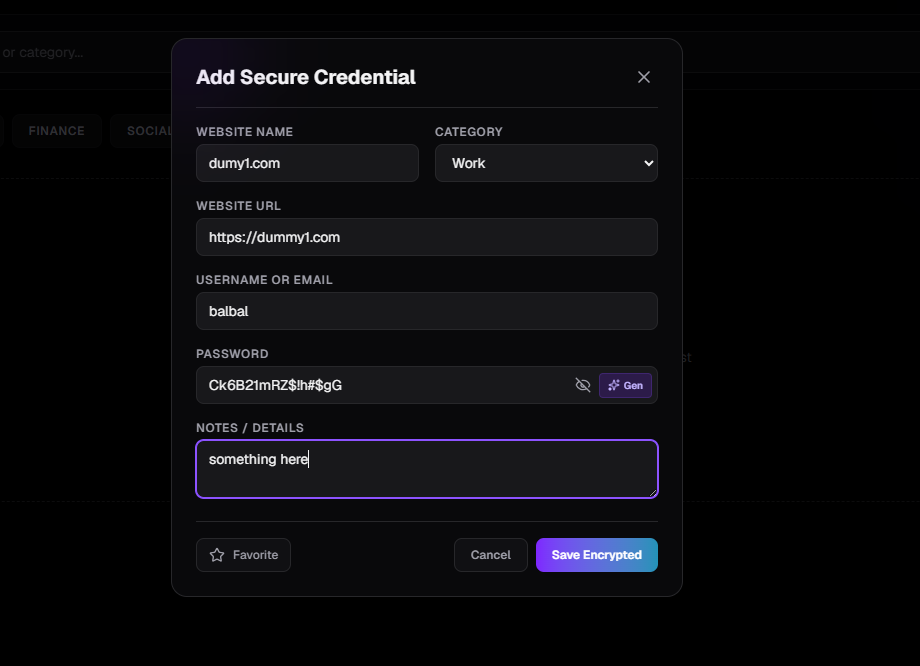
Task: Mark credential with the Favorite star
Action: pos(243,555)
